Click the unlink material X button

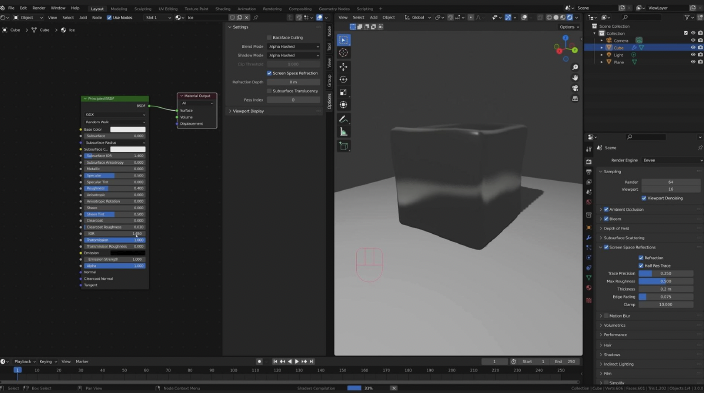(x=246, y=18)
